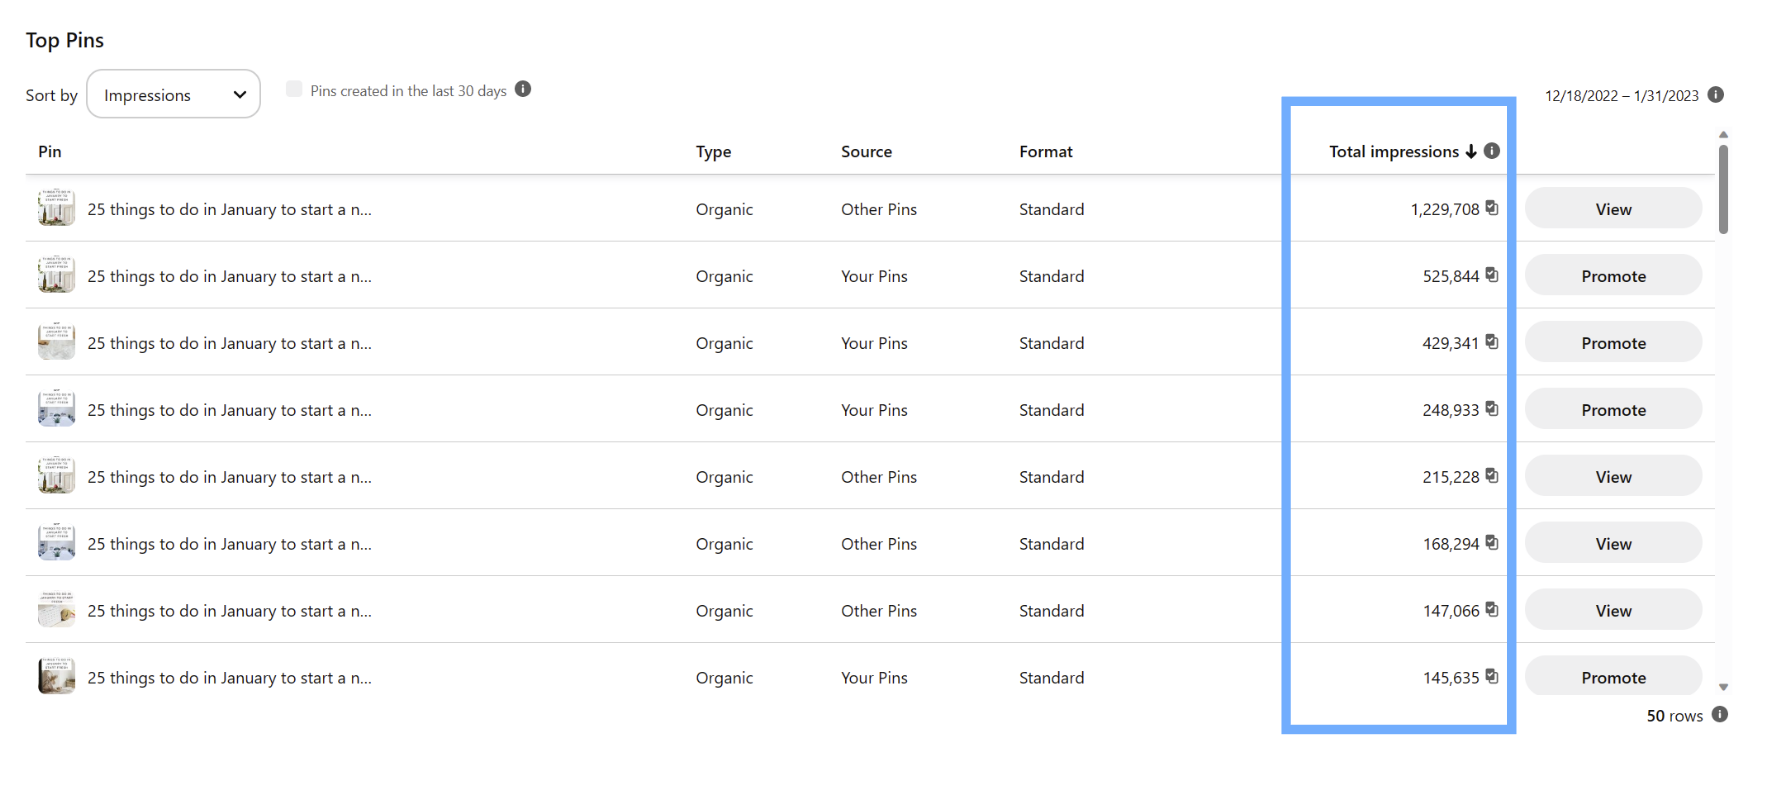Click the Type column header

click(x=714, y=152)
